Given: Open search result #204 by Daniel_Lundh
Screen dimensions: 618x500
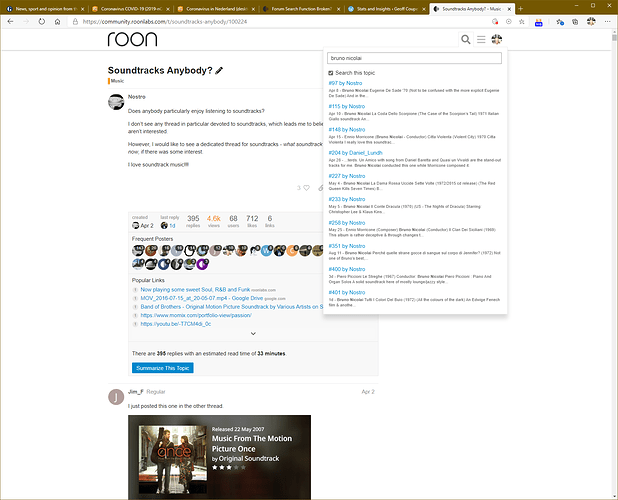Looking at the screenshot, I should click(356, 153).
